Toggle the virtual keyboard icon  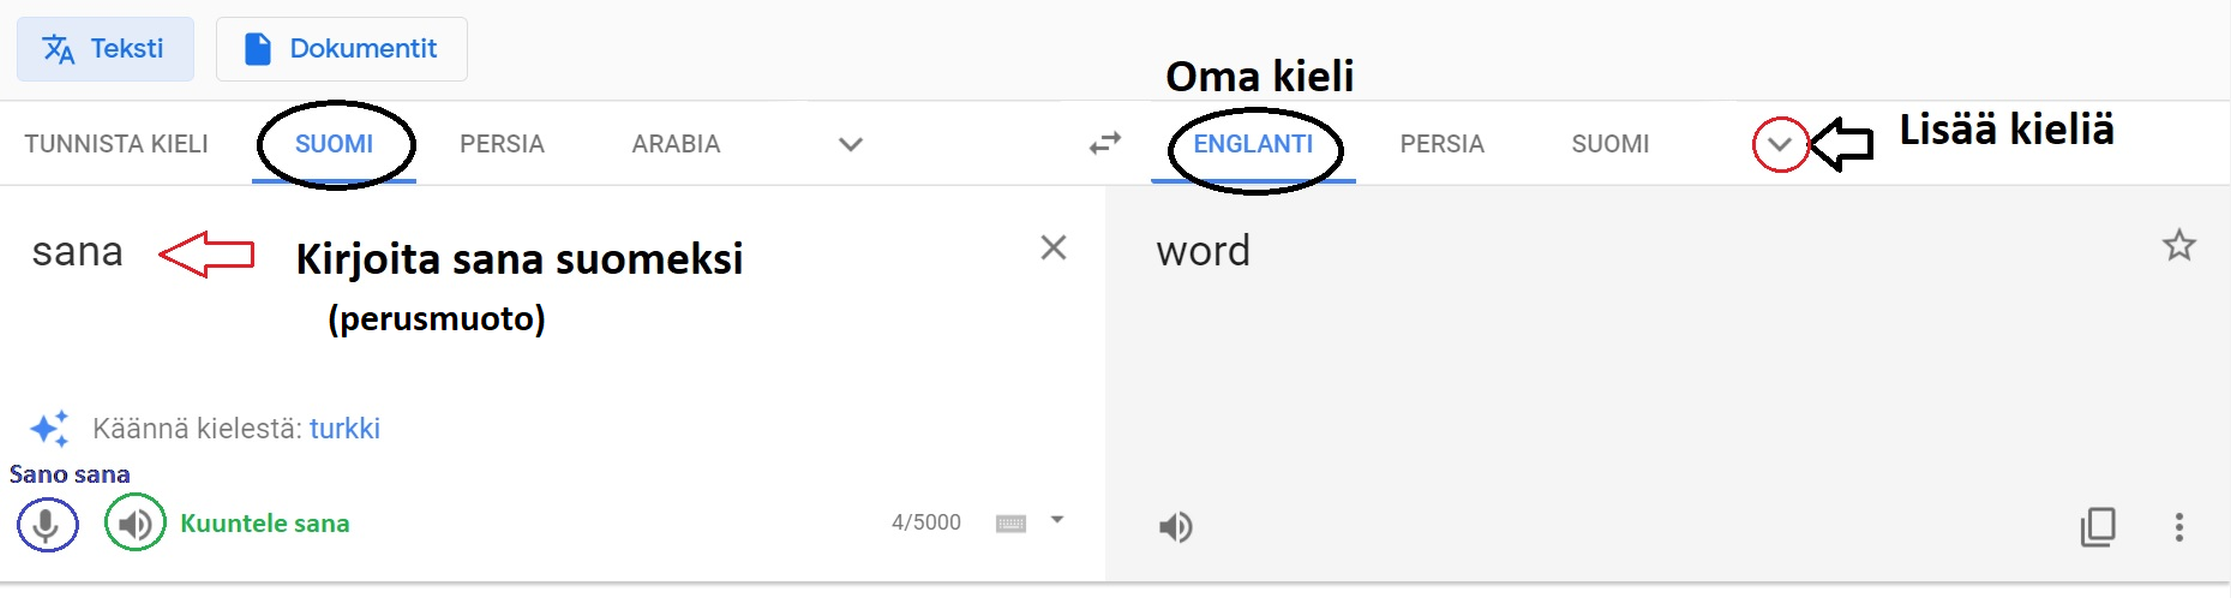coord(1010,523)
